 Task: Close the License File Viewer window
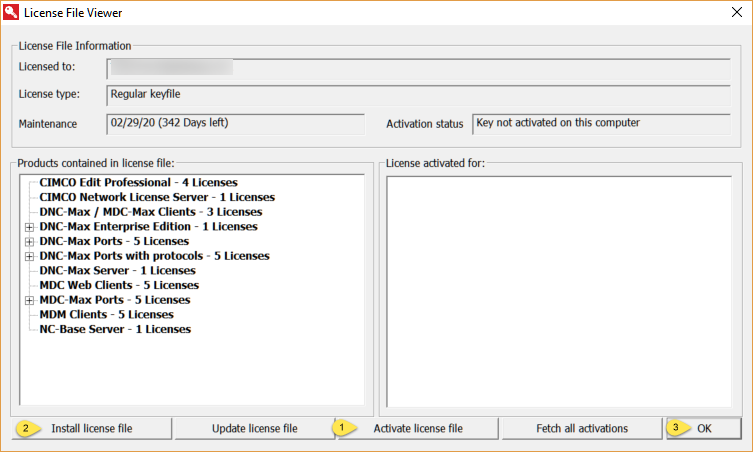click(737, 12)
